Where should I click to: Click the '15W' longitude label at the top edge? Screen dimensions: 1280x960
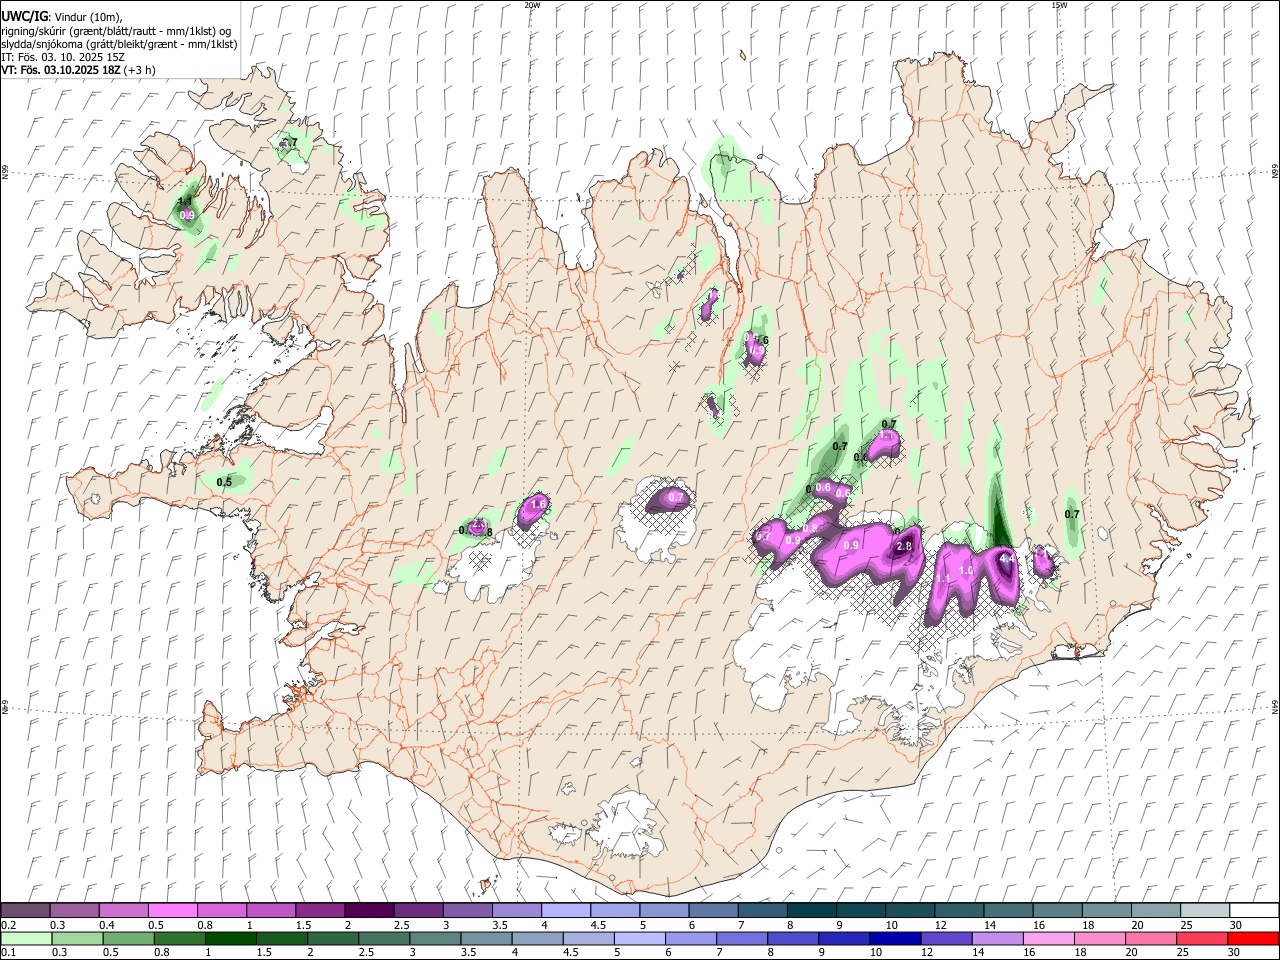(1059, 5)
